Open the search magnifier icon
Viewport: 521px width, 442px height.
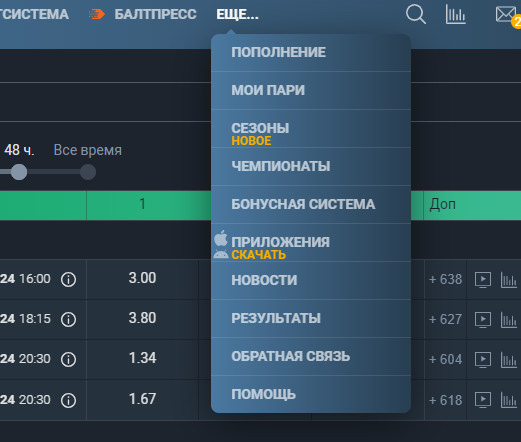[x=416, y=15]
